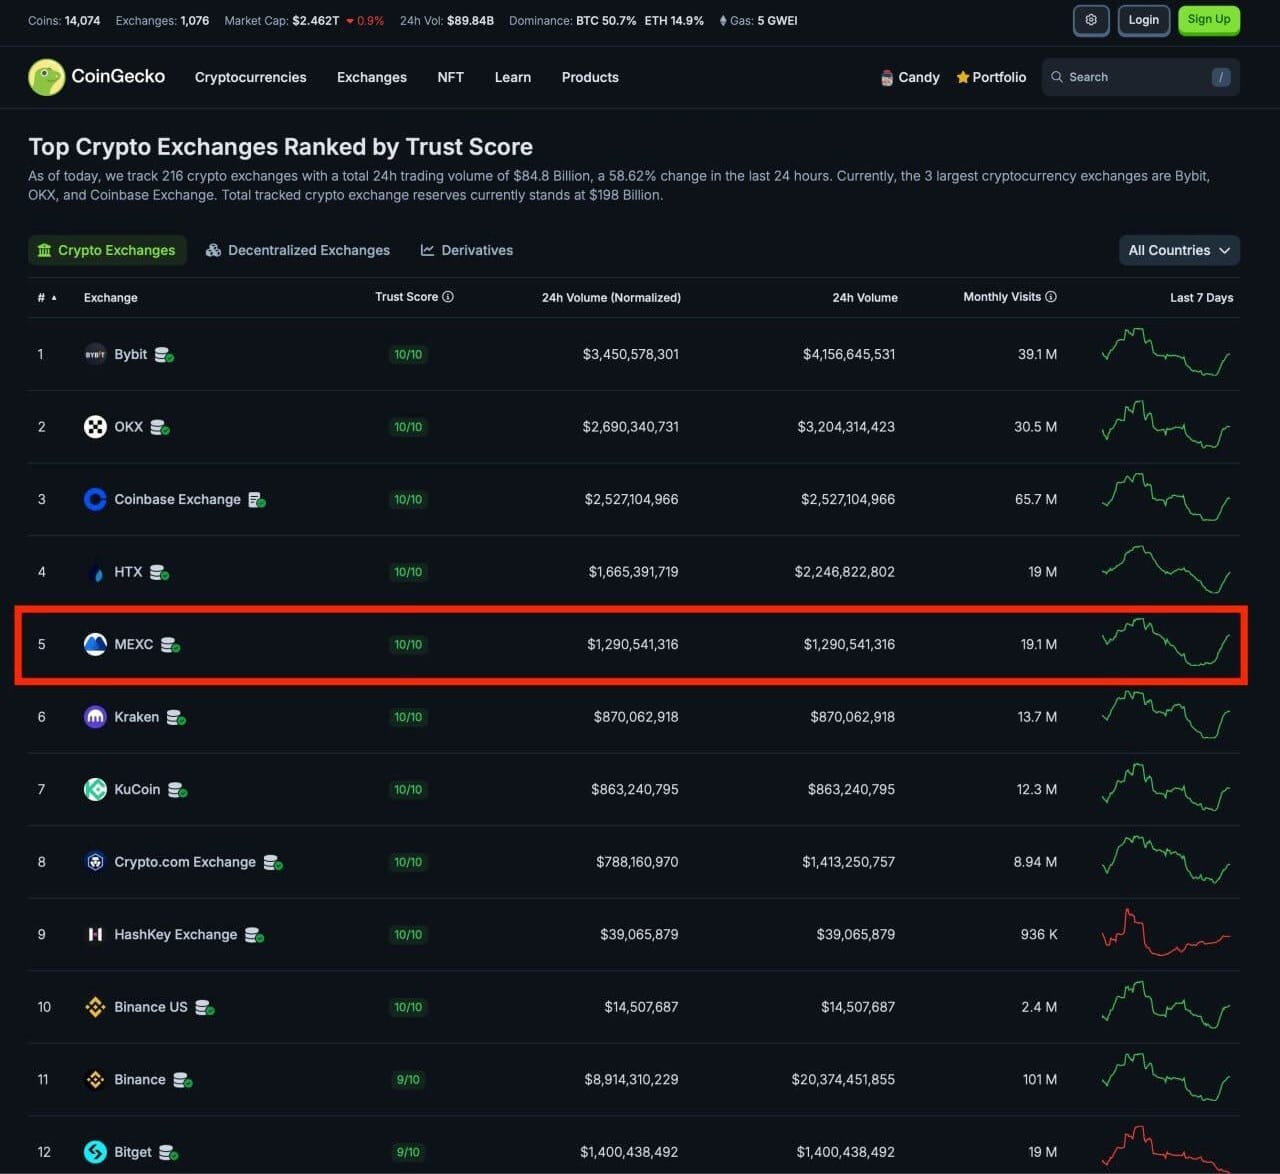The width and height of the screenshot is (1280, 1174).
Task: Select the KuCoin exchange logo
Action: click(95, 789)
